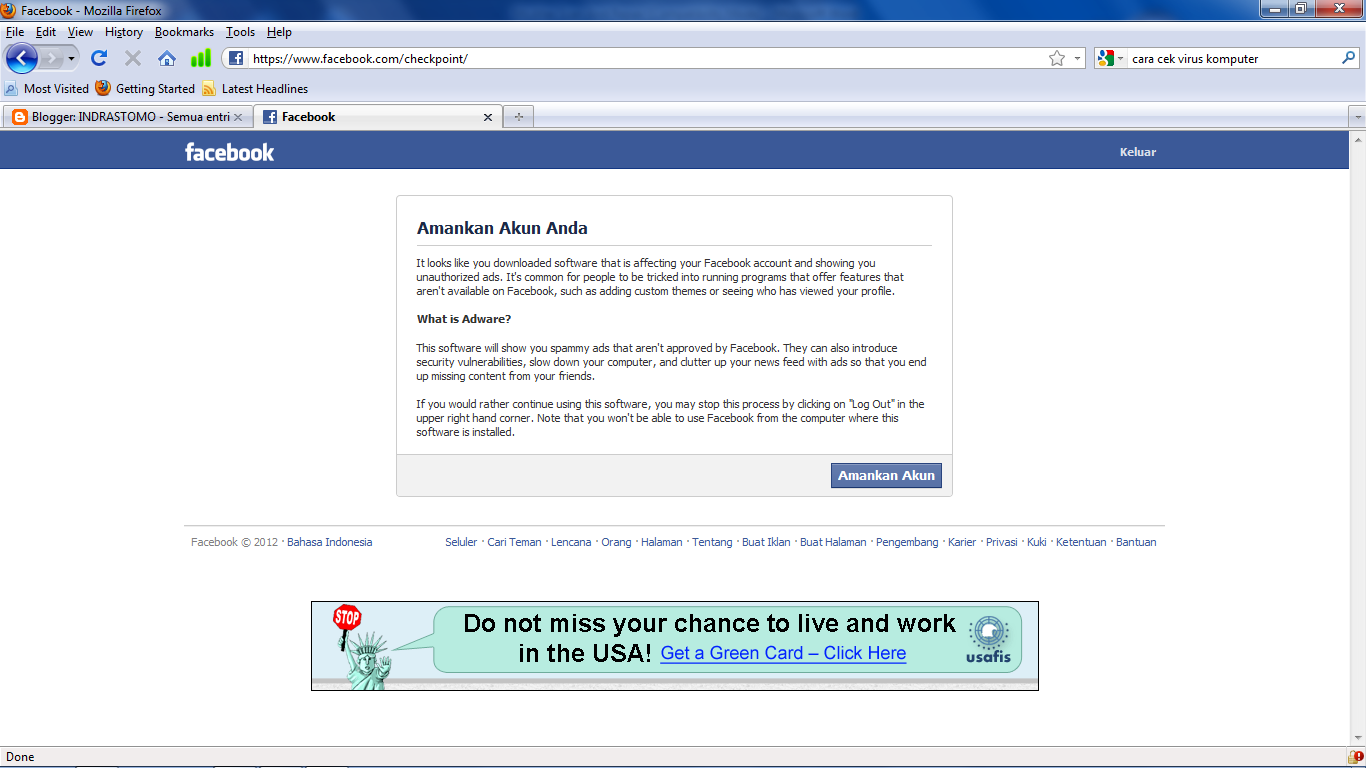Open the Orang footer link

pyautogui.click(x=616, y=542)
